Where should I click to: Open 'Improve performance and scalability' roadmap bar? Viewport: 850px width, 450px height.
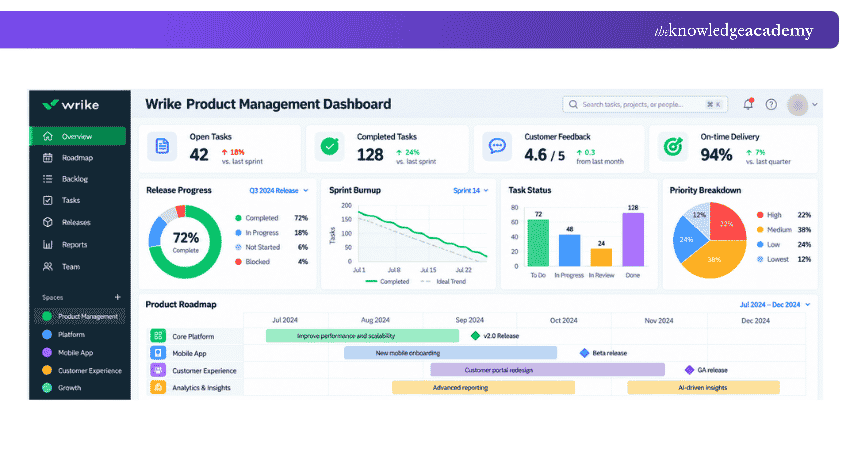[x=362, y=336]
